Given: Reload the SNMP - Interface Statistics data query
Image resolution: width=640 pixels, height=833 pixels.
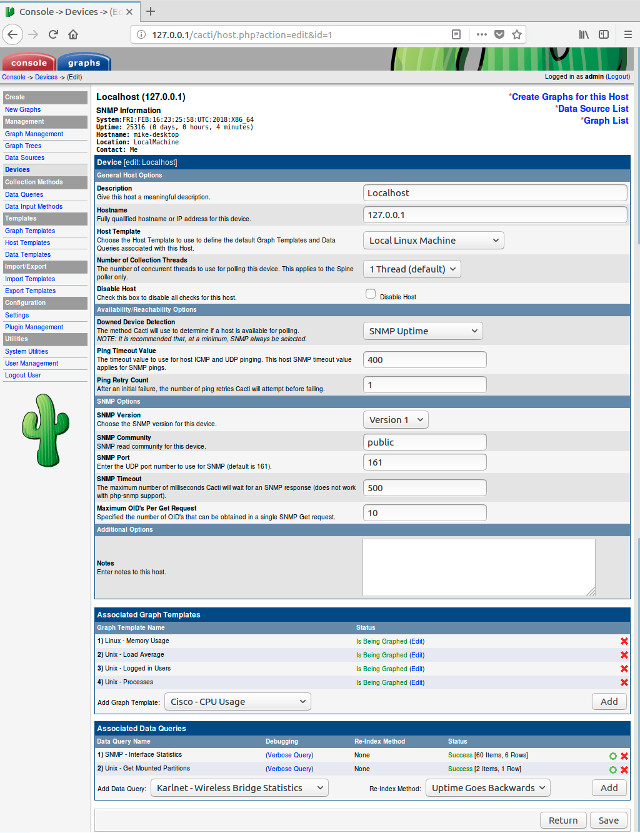Looking at the screenshot, I should [x=613, y=755].
